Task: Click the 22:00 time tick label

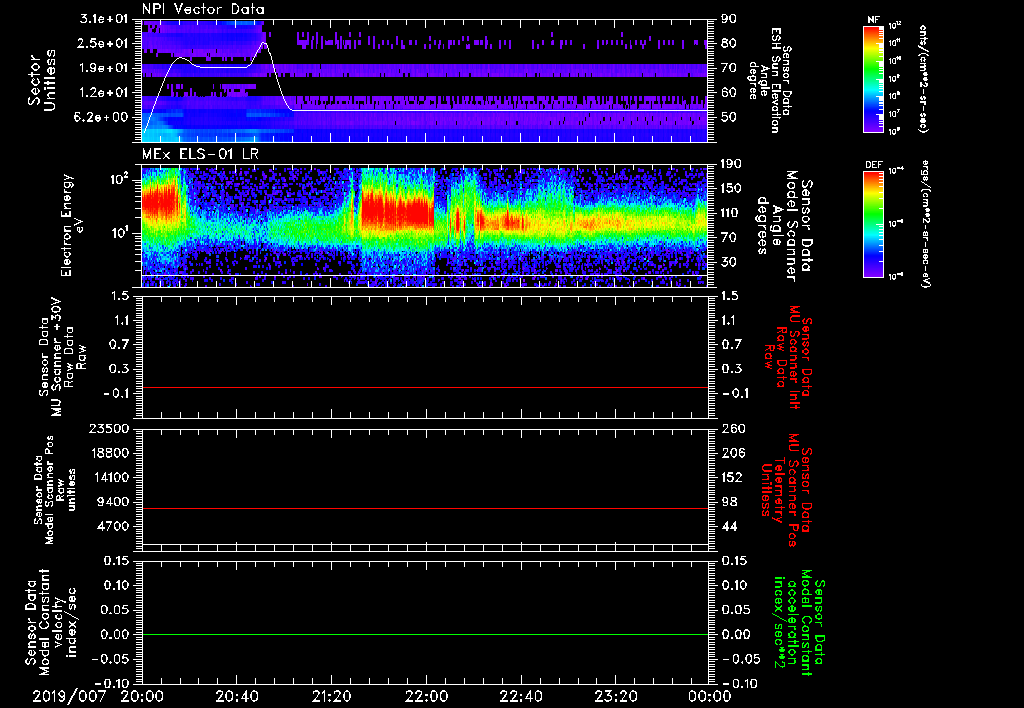Action: point(426,696)
